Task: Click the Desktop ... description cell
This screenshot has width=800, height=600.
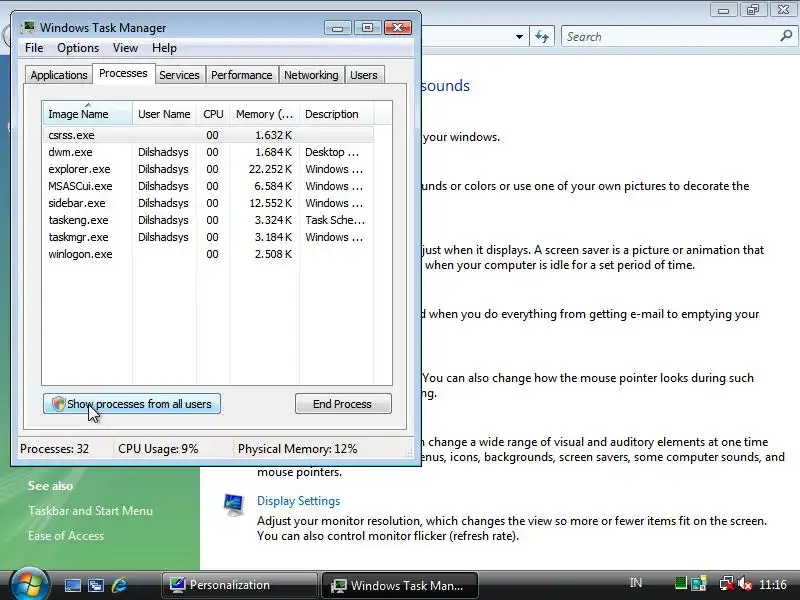Action: [x=332, y=152]
